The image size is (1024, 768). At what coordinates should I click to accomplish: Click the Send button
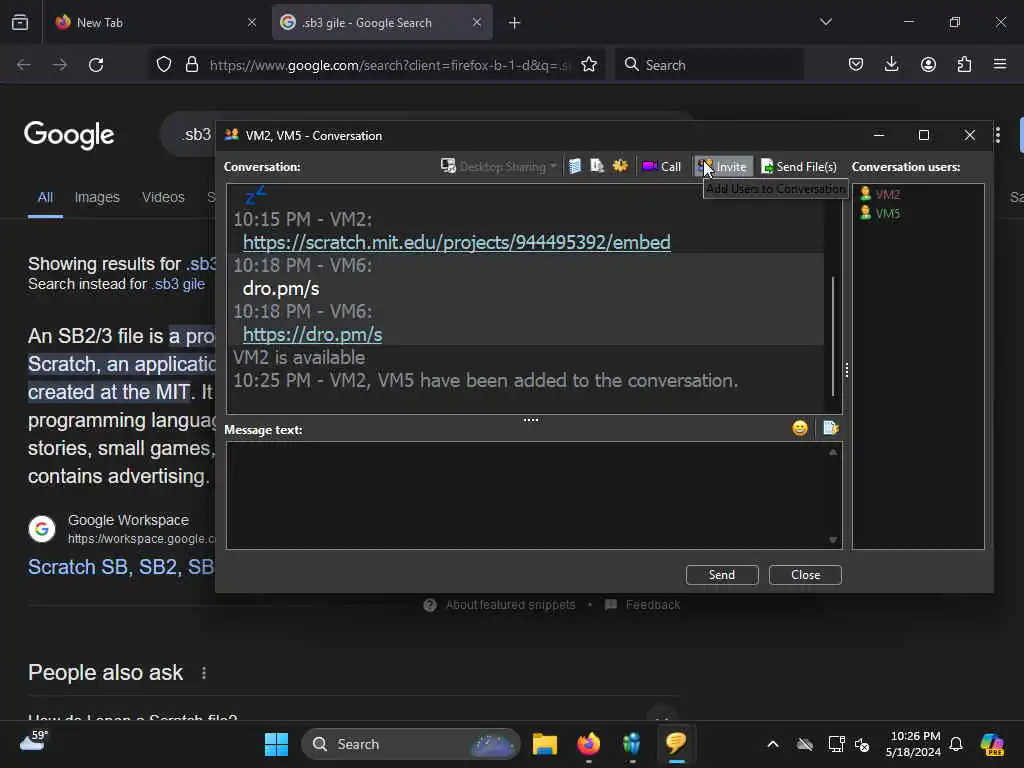point(722,575)
